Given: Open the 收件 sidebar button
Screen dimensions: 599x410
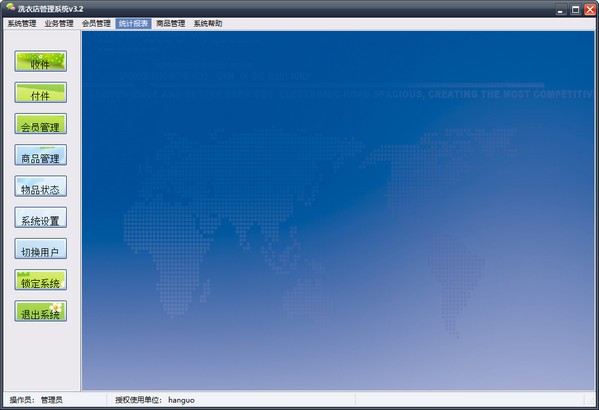Looking at the screenshot, I should coord(40,61).
